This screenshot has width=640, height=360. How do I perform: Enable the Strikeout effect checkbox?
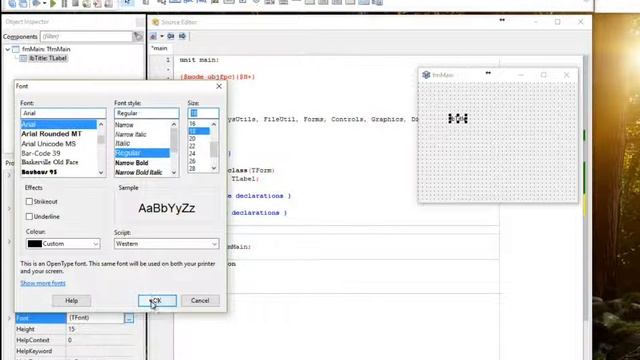(29, 201)
